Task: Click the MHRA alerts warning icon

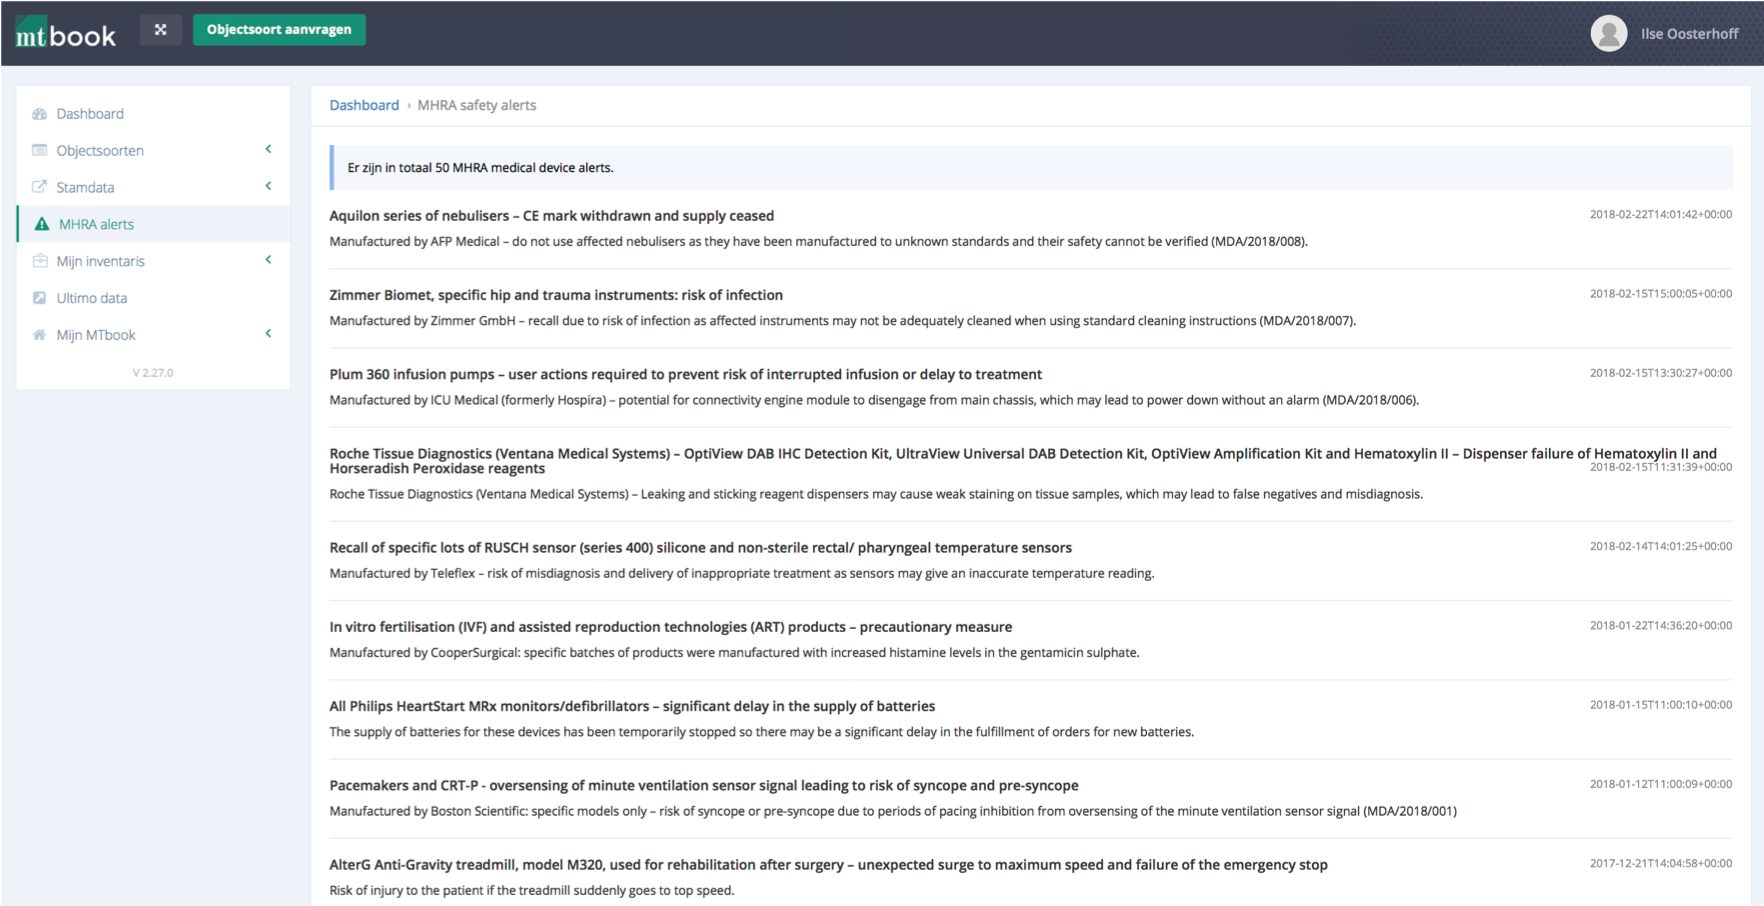Action: click(41, 224)
